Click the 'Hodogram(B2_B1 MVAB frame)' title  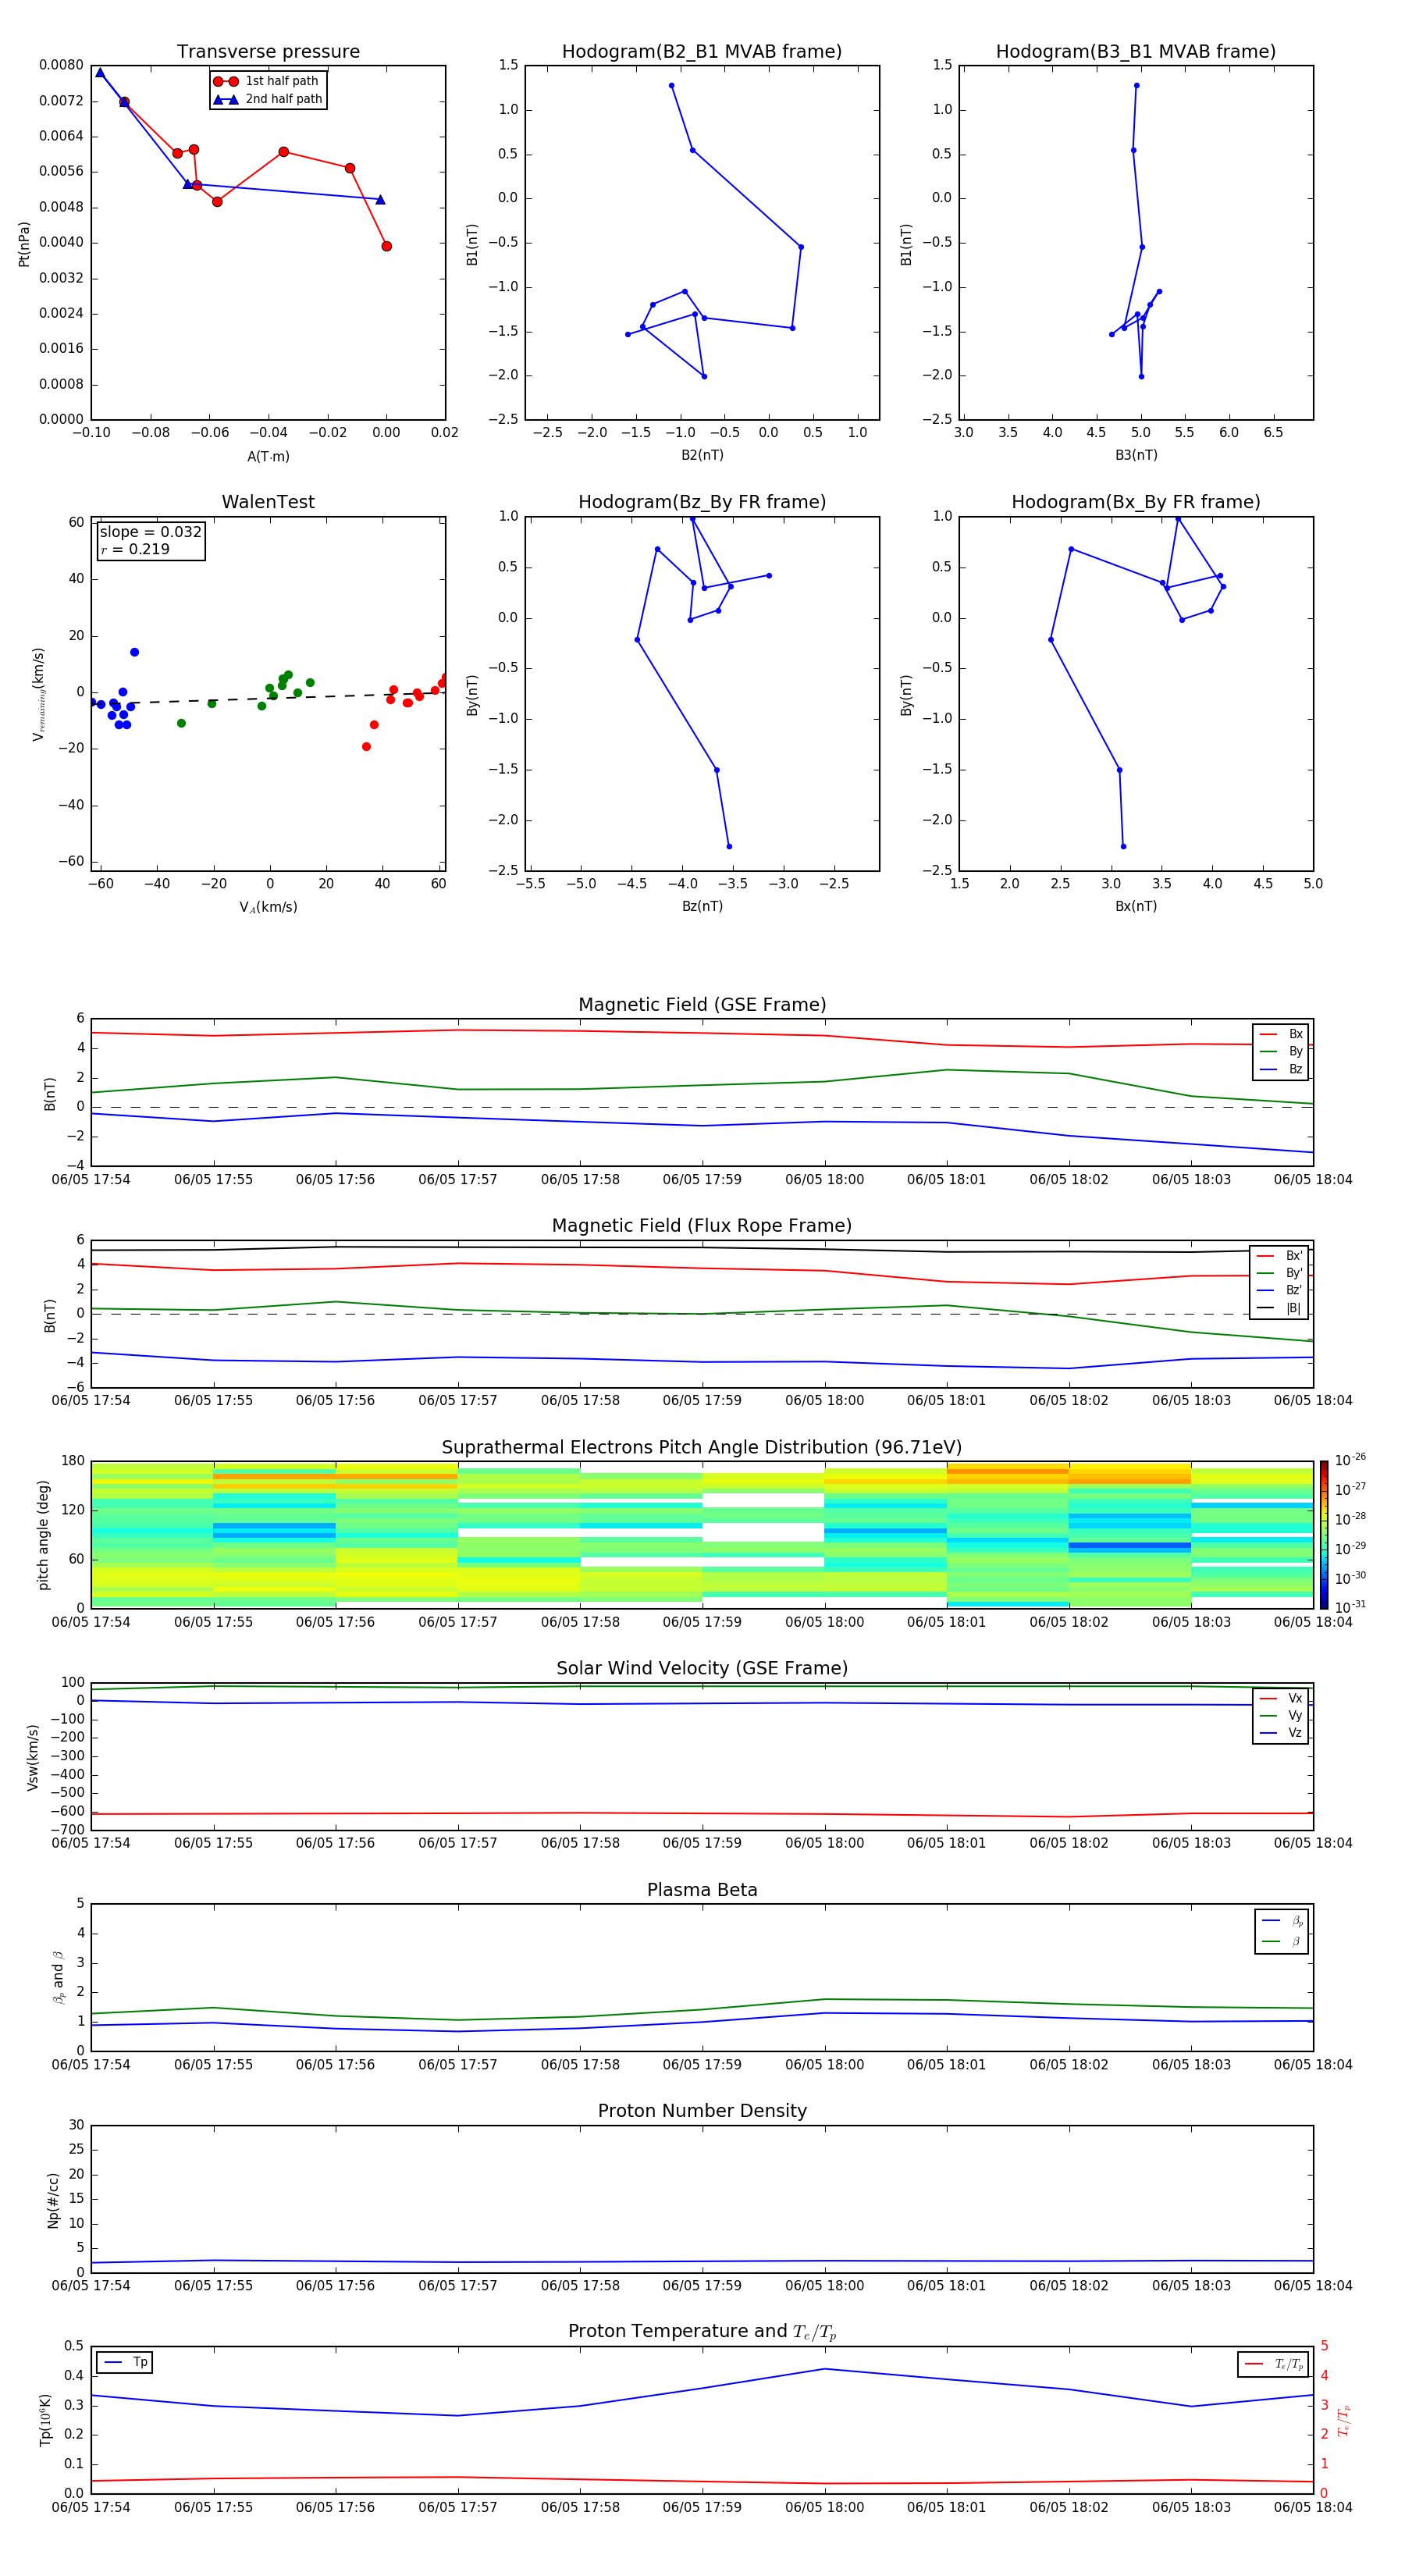tap(702, 52)
